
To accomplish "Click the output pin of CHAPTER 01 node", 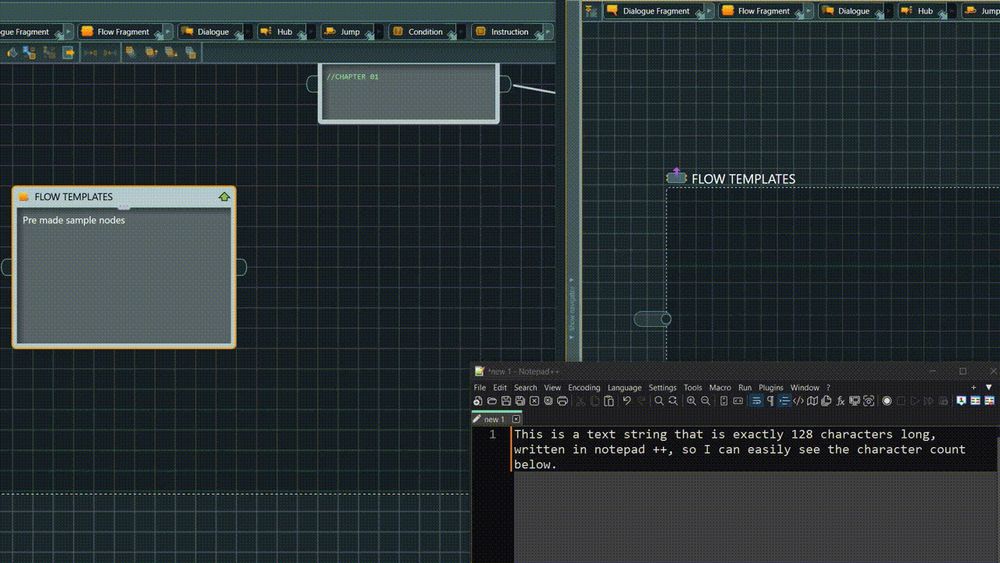I will 506,84.
